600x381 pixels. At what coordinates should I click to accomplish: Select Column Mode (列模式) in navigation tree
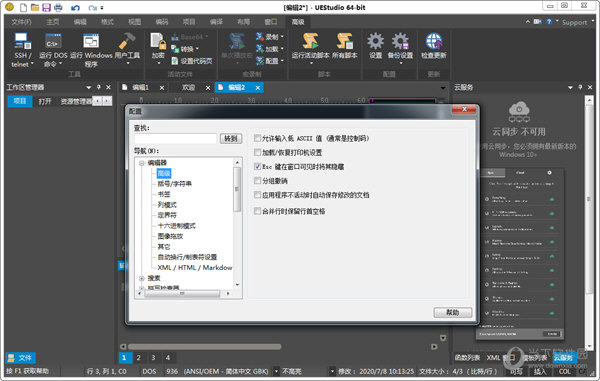click(x=167, y=205)
